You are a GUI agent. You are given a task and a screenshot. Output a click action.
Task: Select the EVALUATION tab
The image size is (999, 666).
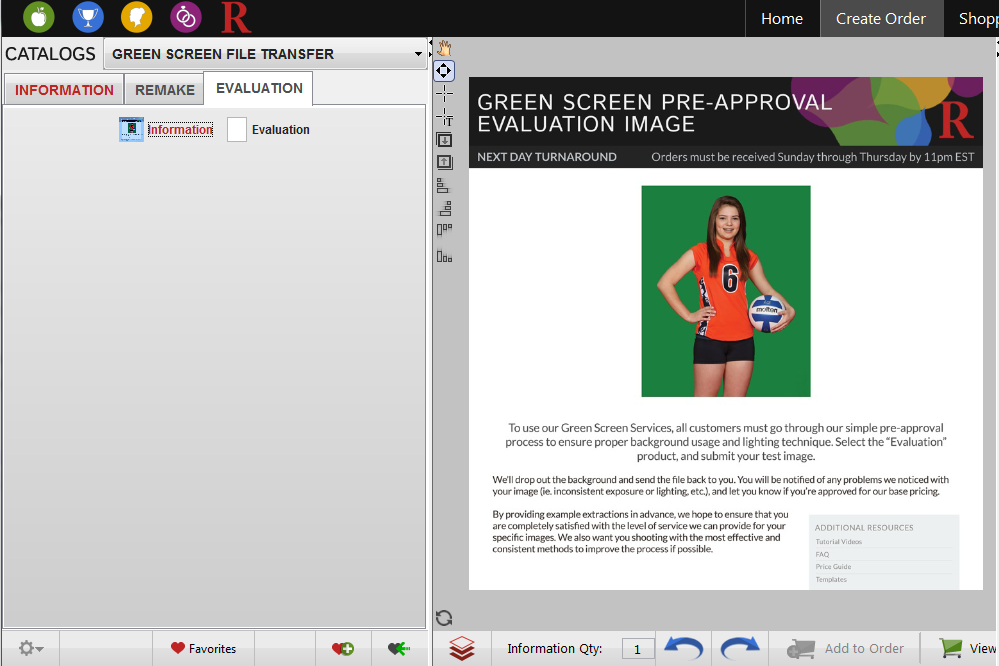[x=259, y=88]
